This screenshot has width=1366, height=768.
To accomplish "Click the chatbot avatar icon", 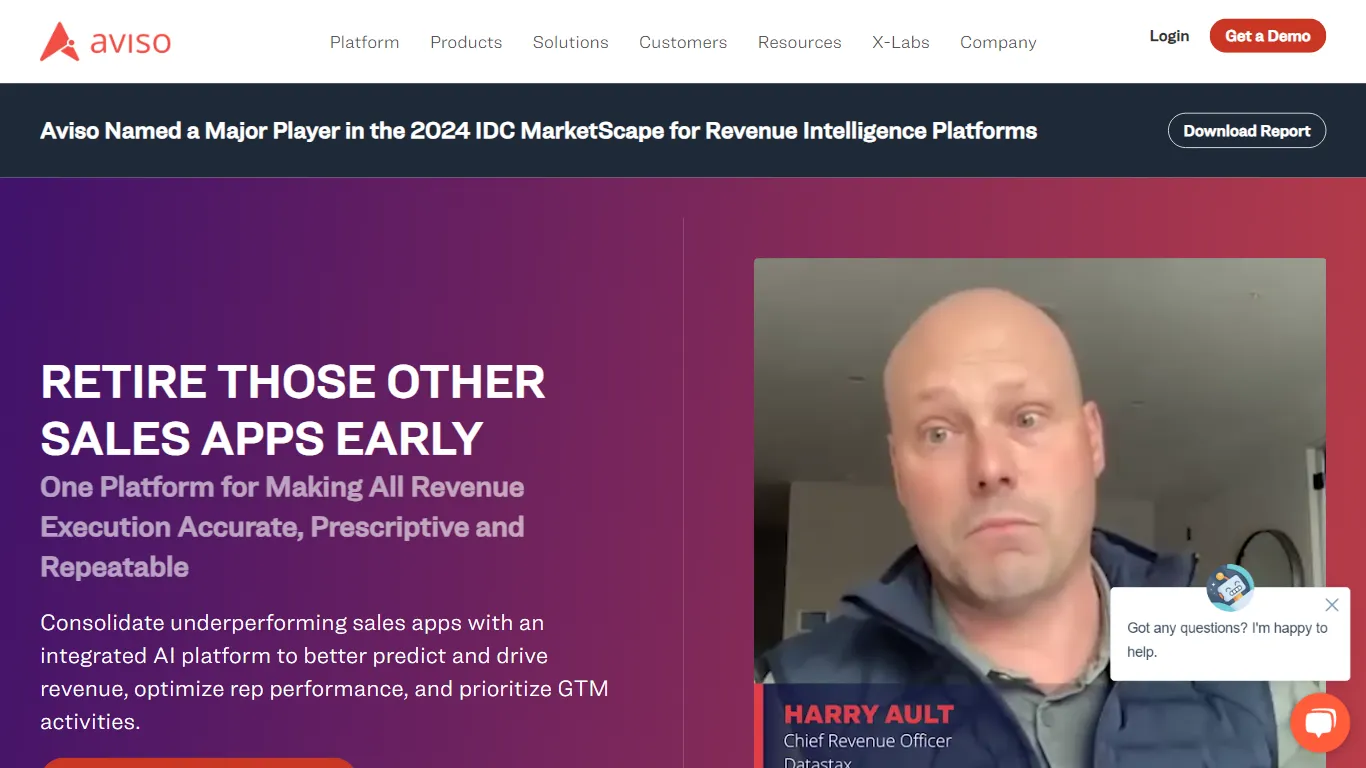I will click(x=1230, y=588).
